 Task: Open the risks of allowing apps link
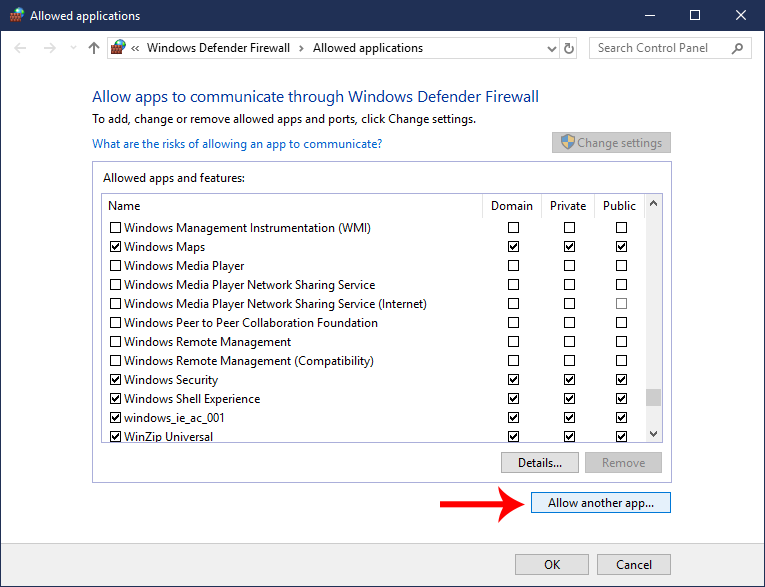pyautogui.click(x=237, y=144)
